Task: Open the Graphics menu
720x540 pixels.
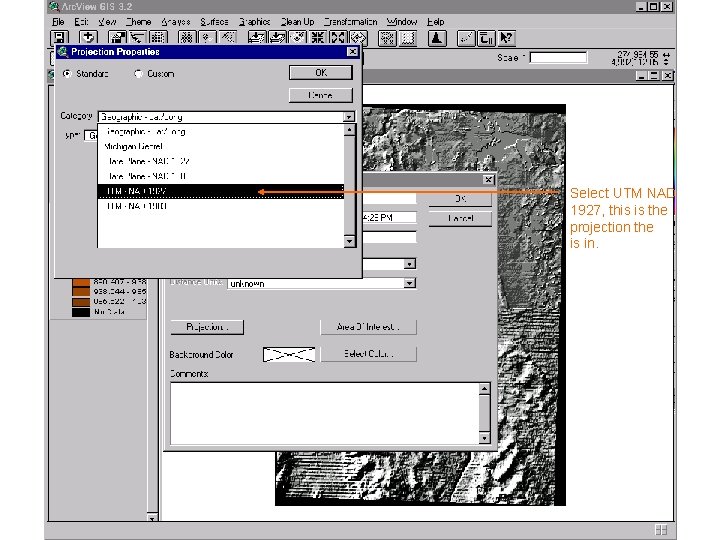Action: (x=254, y=22)
